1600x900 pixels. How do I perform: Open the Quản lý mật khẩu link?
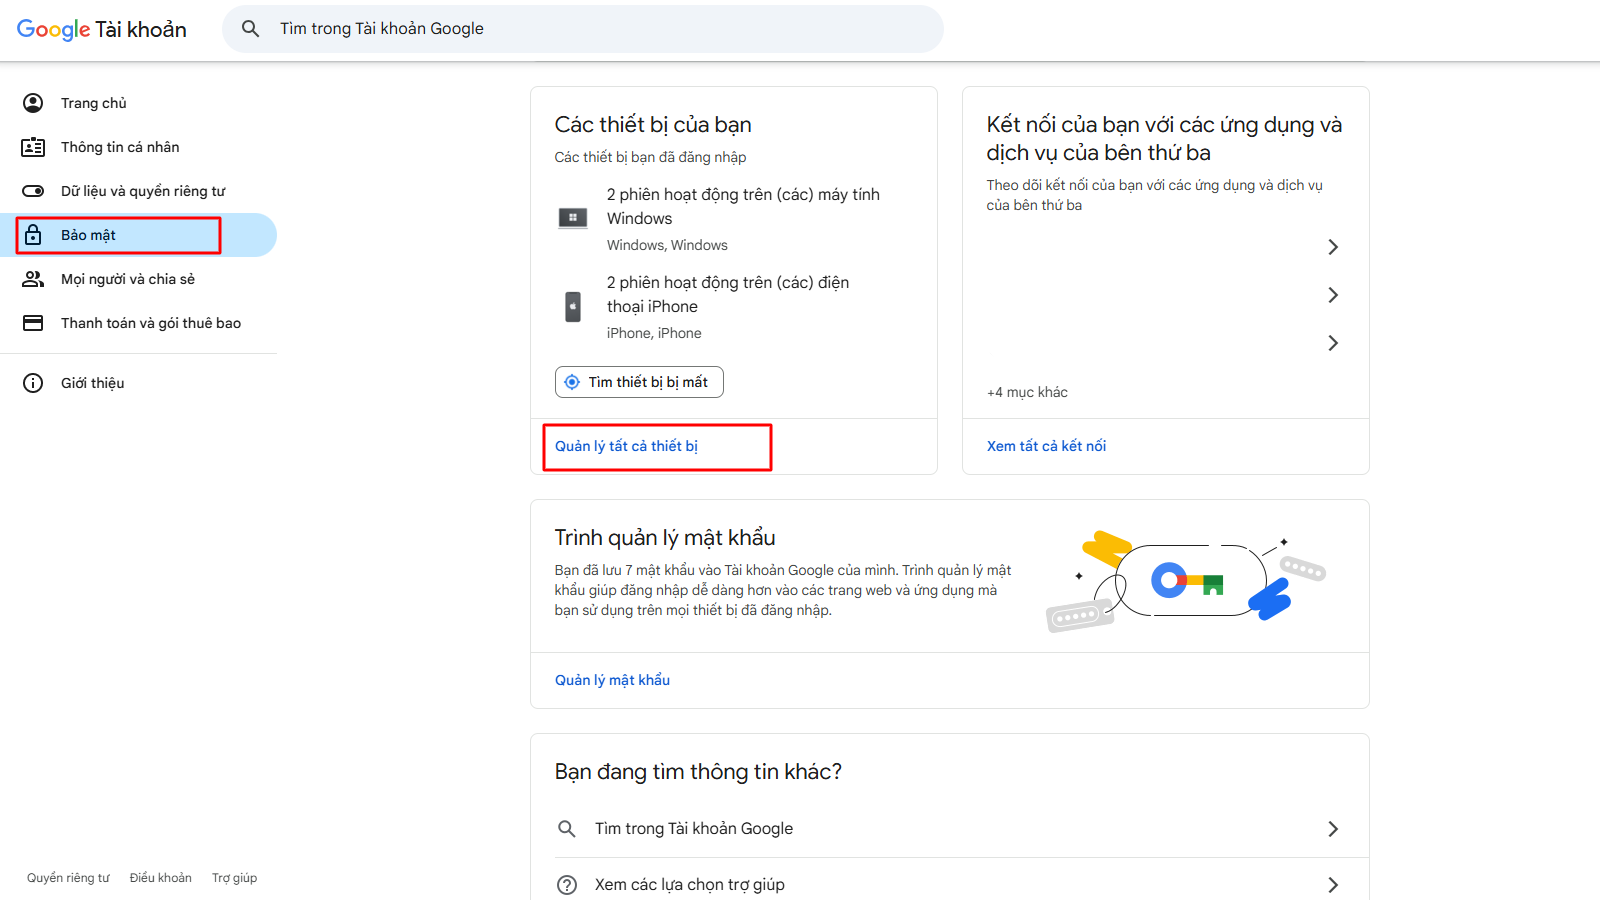[x=612, y=680]
